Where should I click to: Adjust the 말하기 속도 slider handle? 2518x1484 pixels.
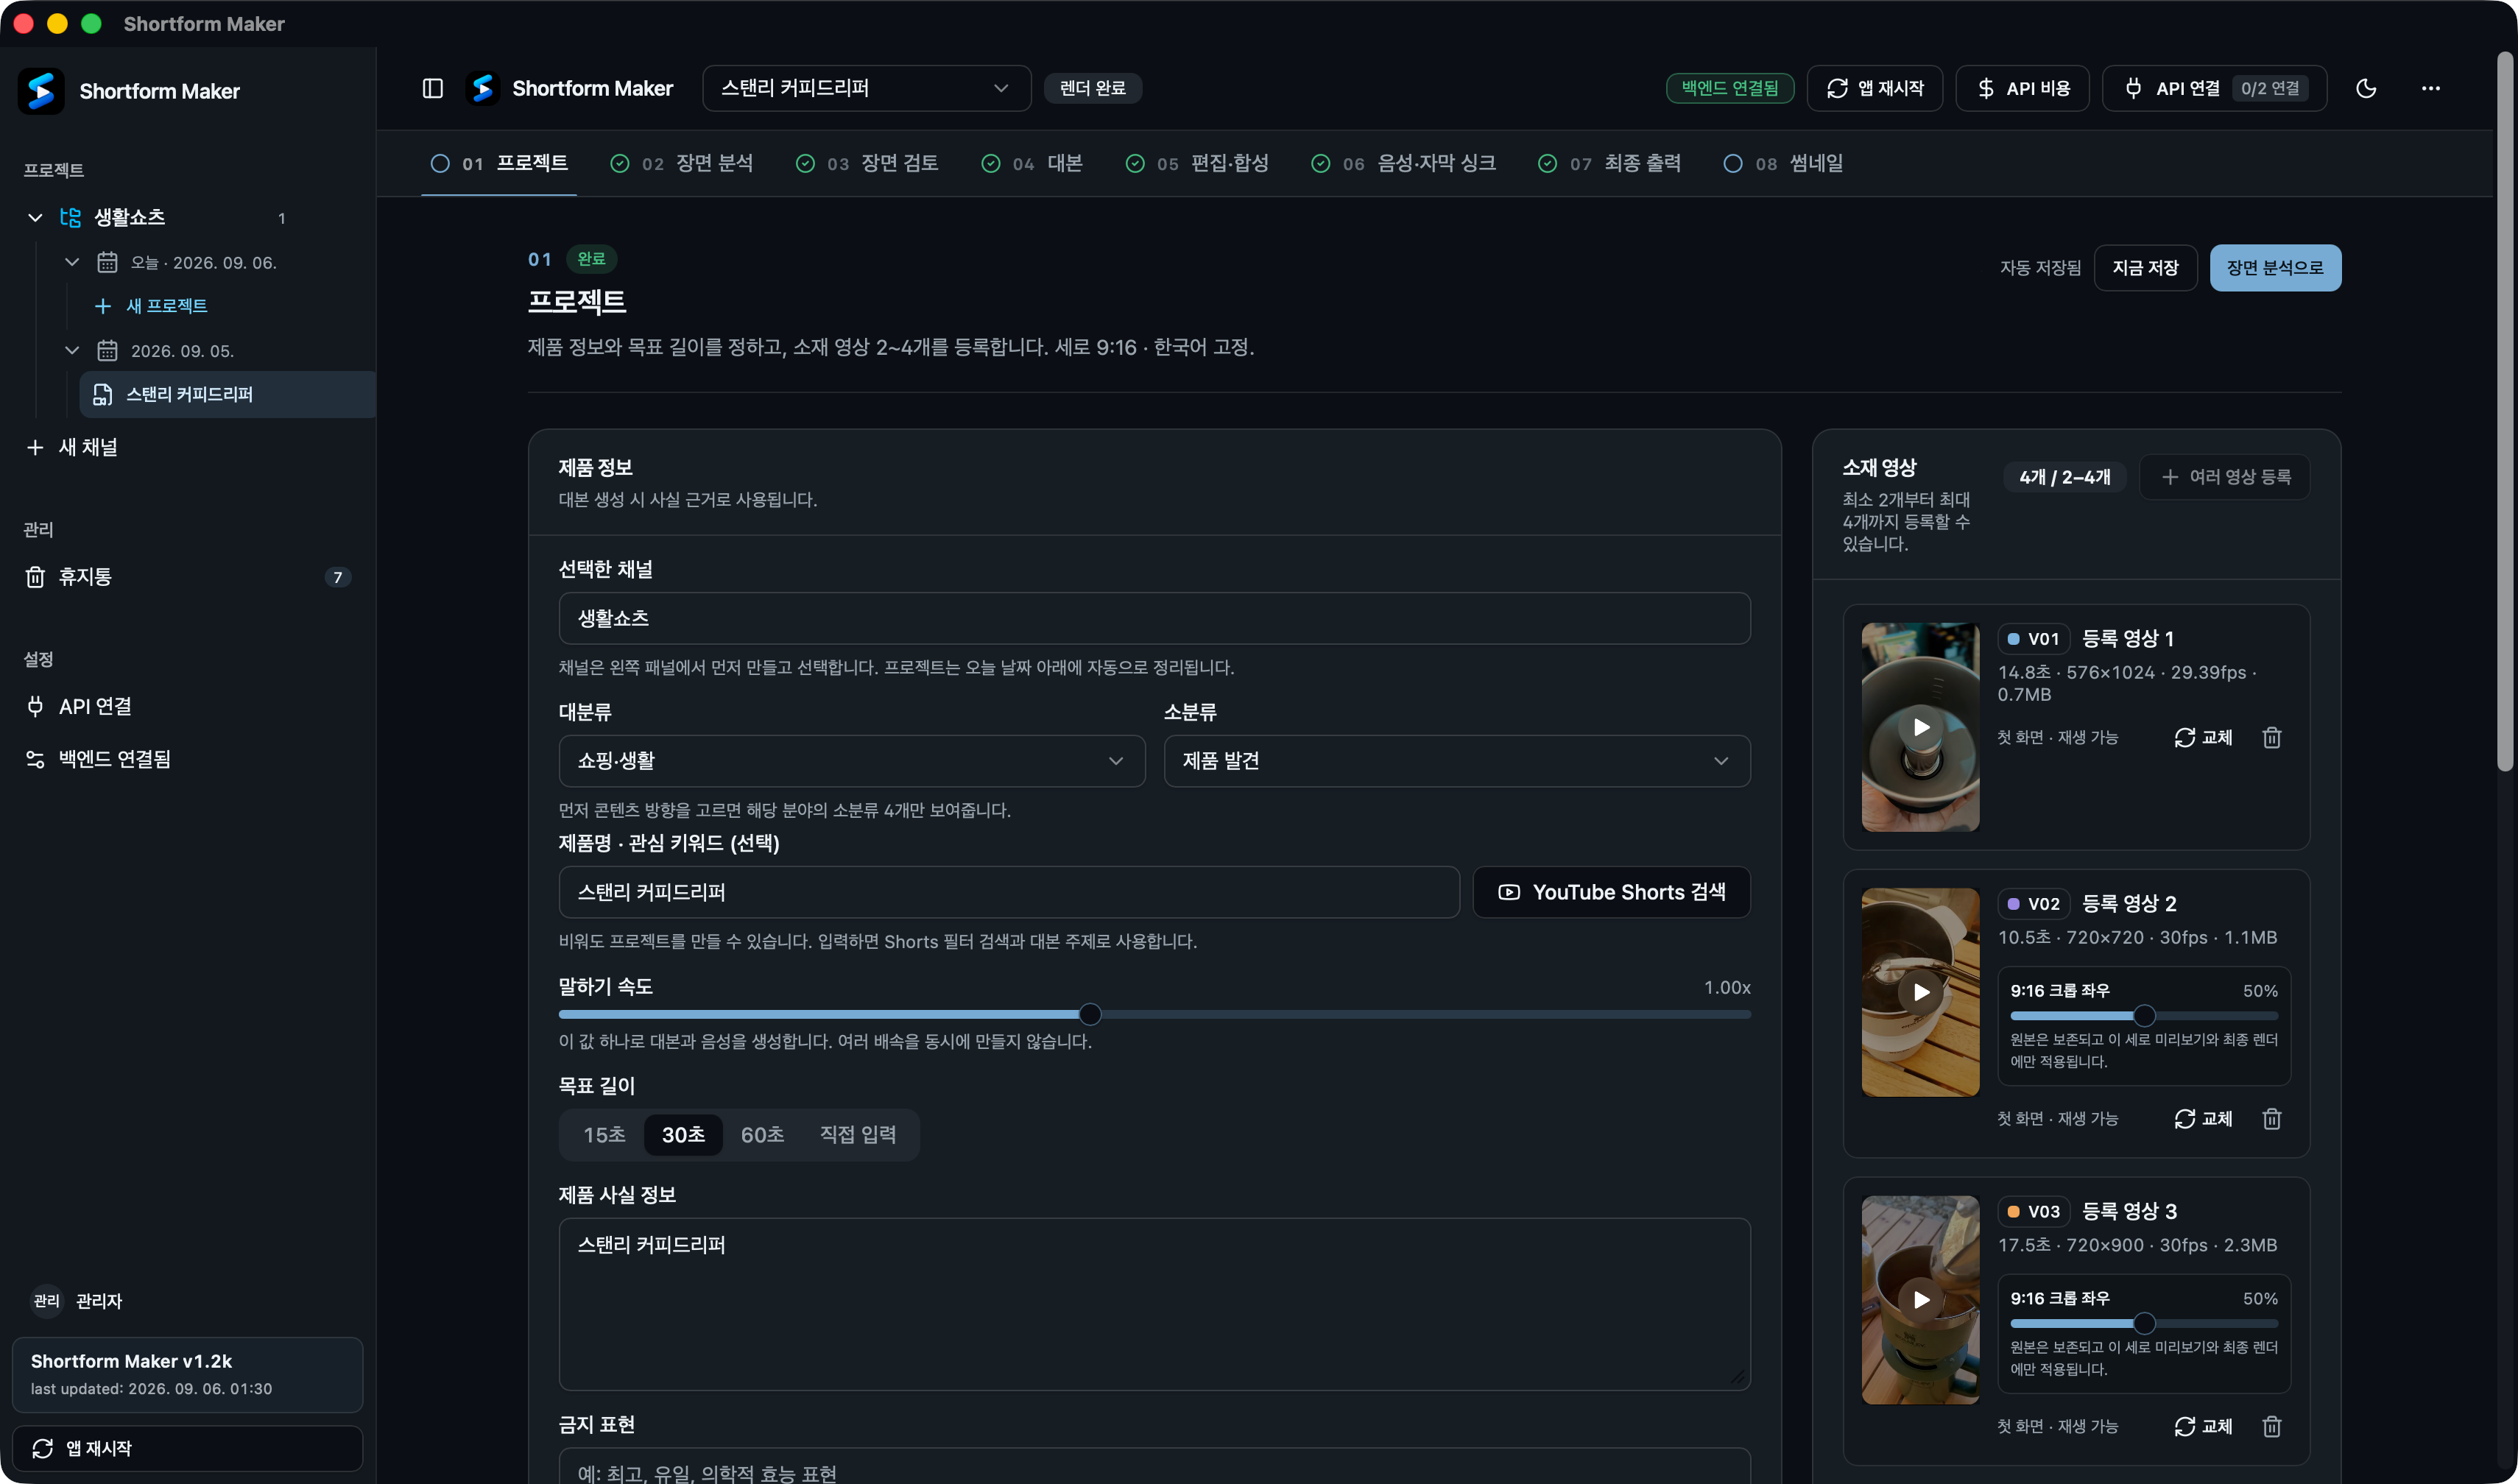point(1090,1014)
